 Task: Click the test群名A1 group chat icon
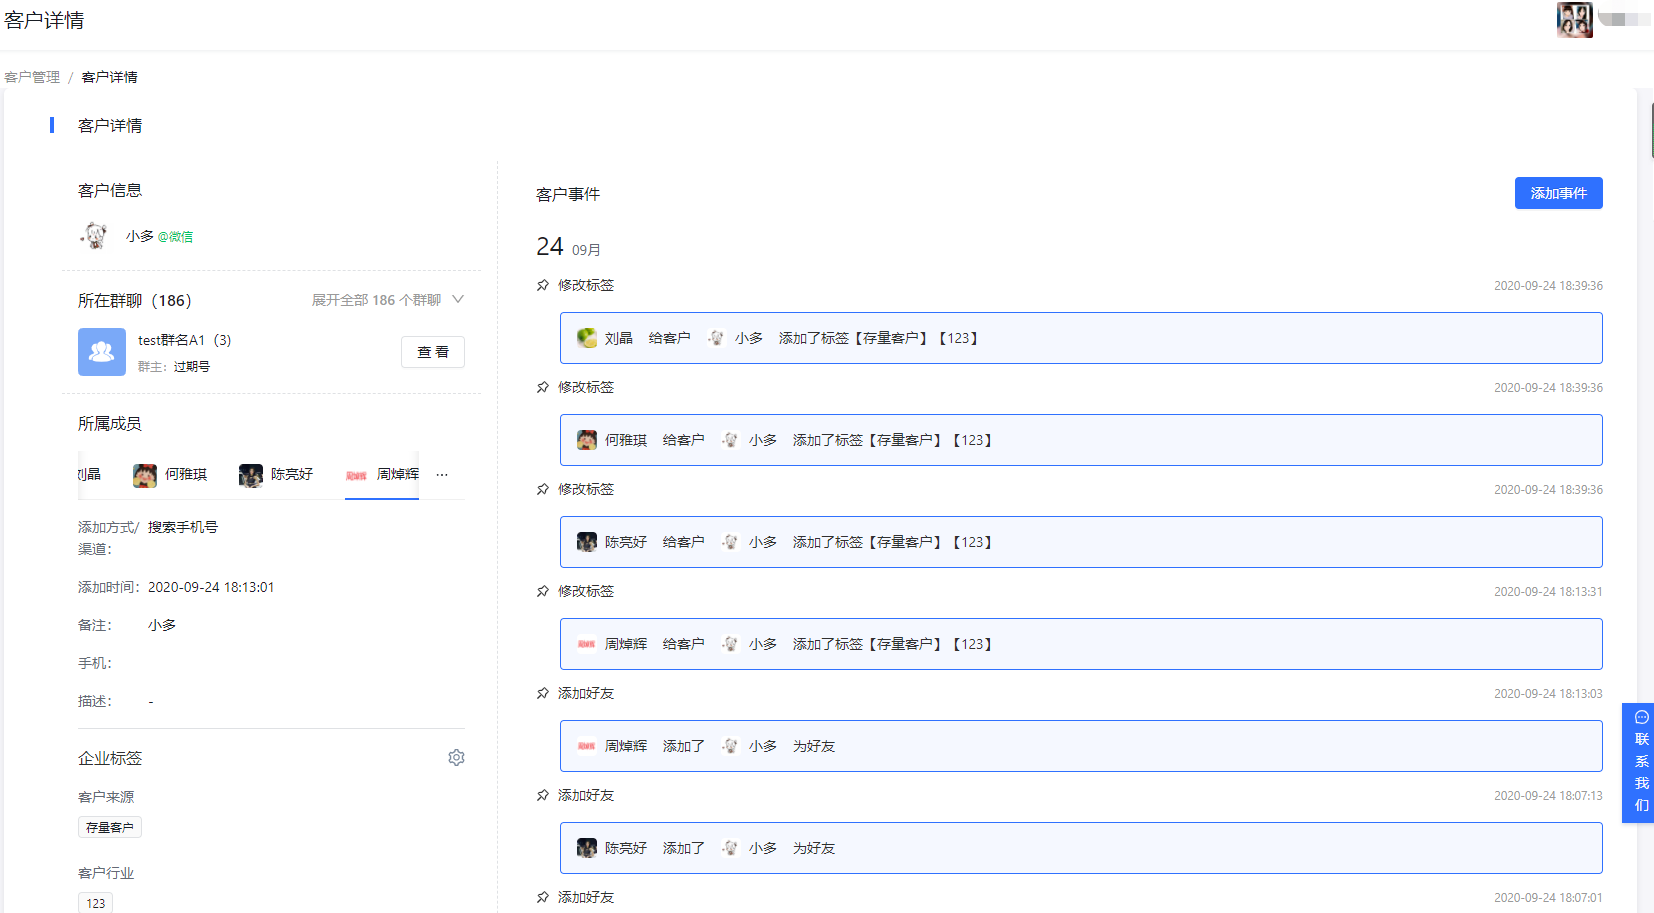(102, 352)
